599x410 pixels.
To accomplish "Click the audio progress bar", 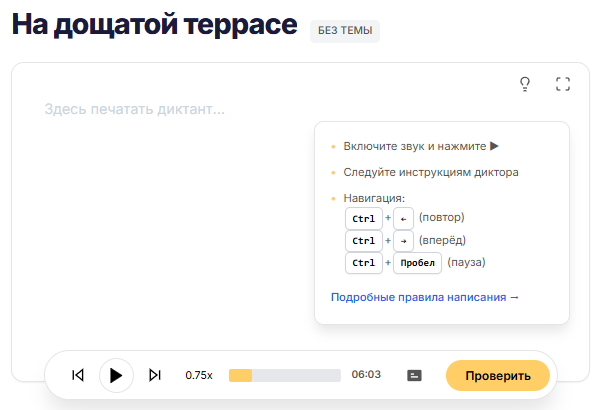I will [285, 375].
